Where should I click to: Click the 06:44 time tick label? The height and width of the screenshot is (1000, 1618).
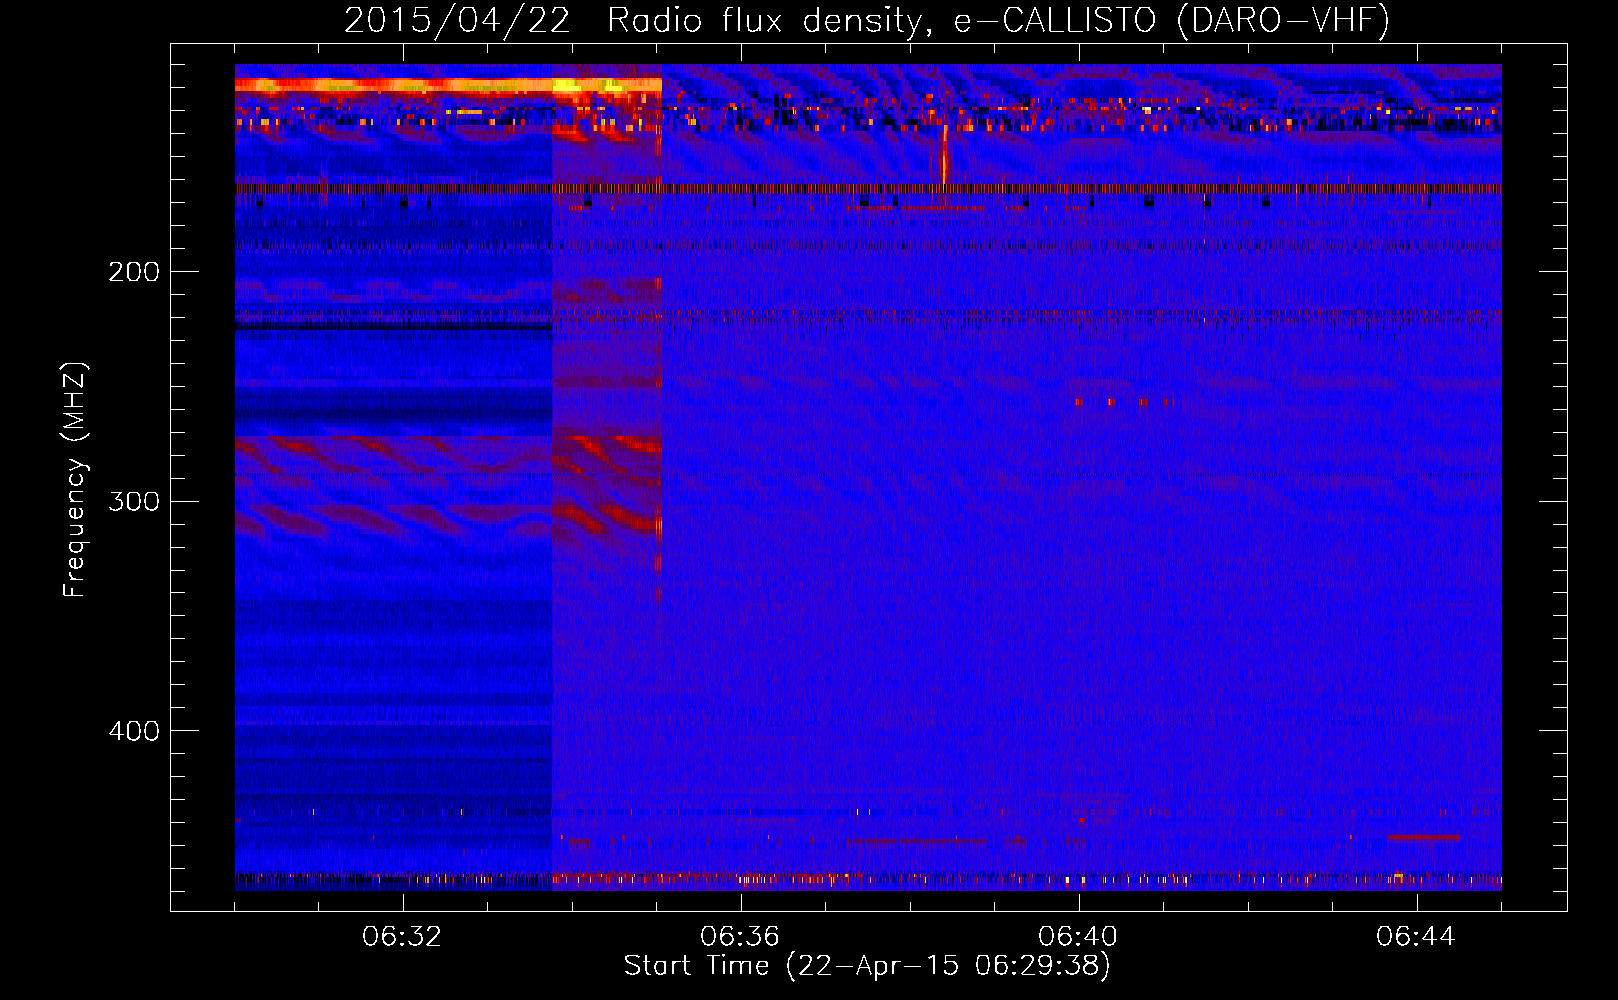pyautogui.click(x=1416, y=937)
